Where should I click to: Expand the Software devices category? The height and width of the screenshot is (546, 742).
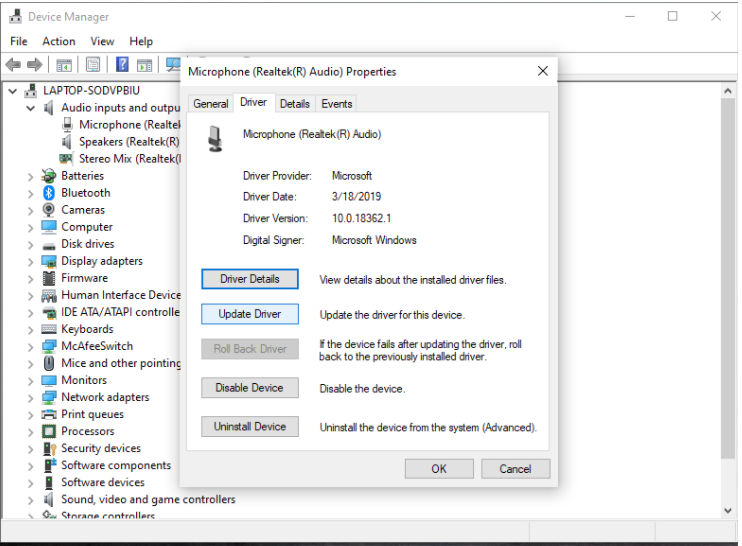pos(30,484)
